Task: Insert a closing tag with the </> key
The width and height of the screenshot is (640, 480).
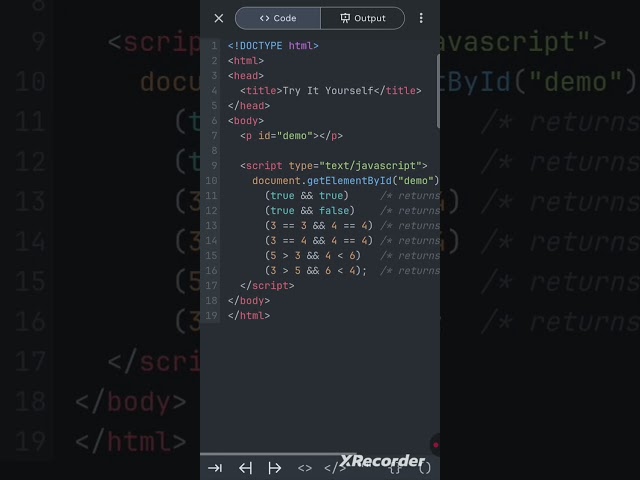Action: click(x=334, y=468)
